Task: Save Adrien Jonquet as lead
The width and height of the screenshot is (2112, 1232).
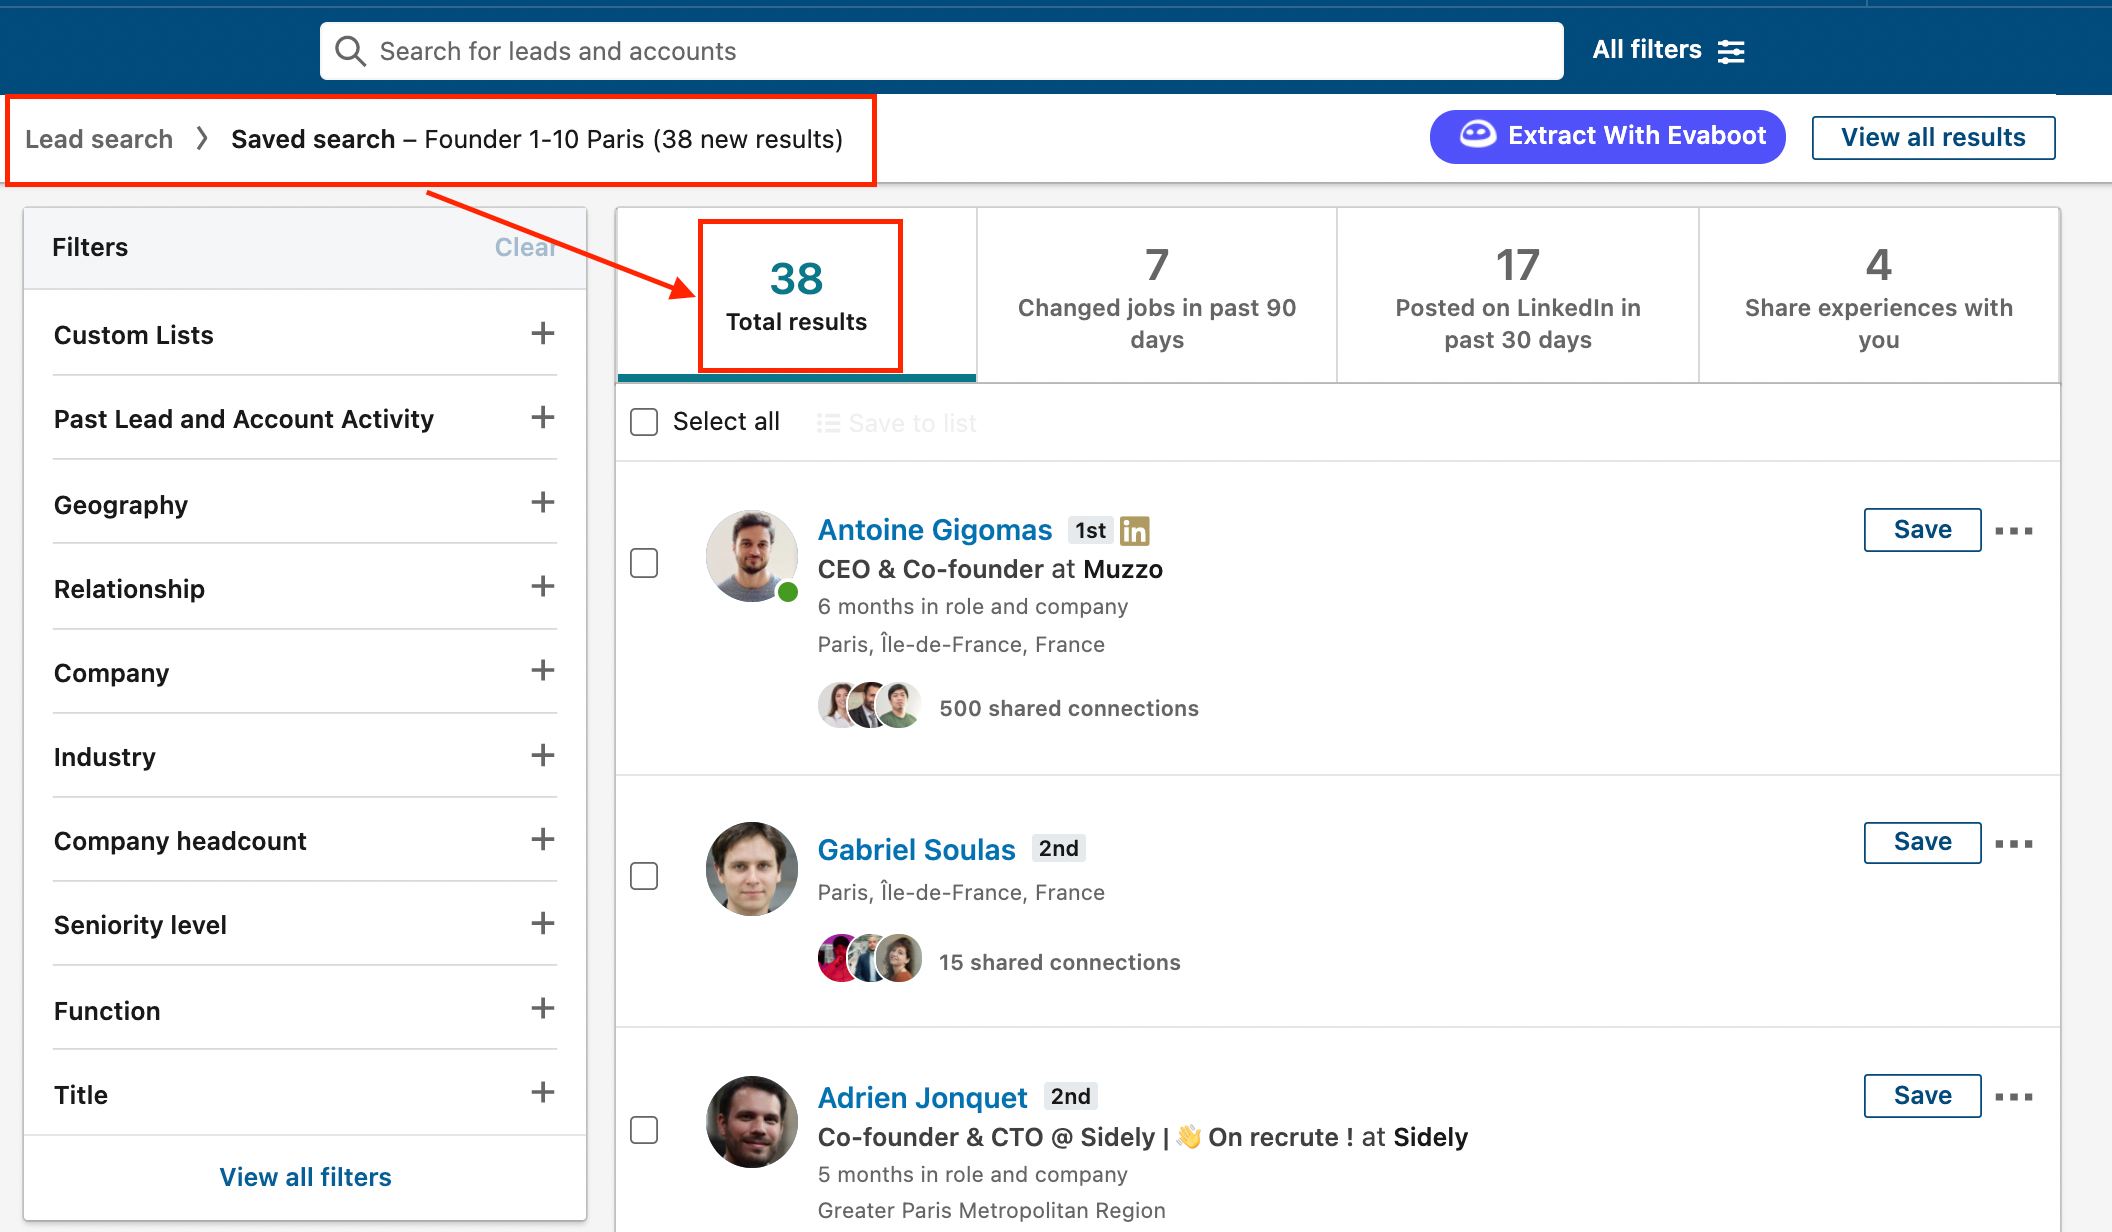Action: click(x=1922, y=1096)
